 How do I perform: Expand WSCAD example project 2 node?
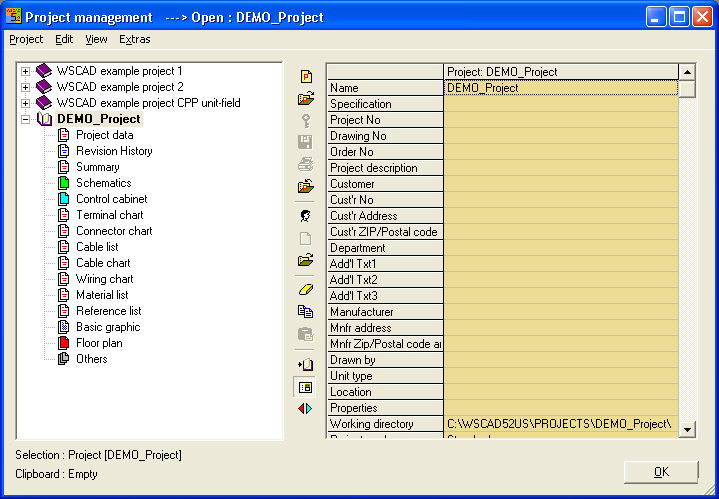point(25,87)
